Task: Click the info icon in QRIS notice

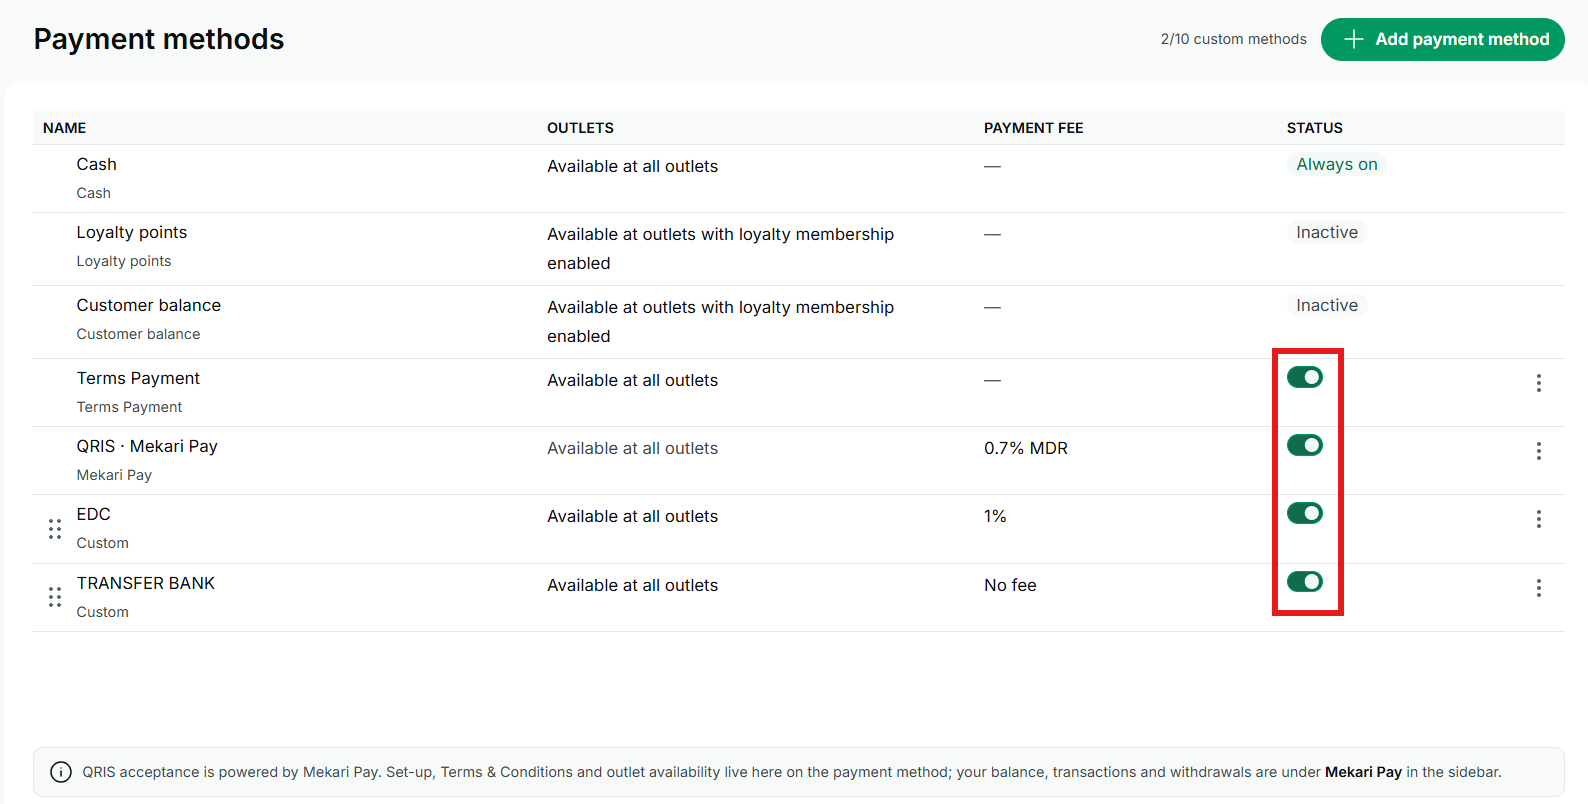Action: 61,772
